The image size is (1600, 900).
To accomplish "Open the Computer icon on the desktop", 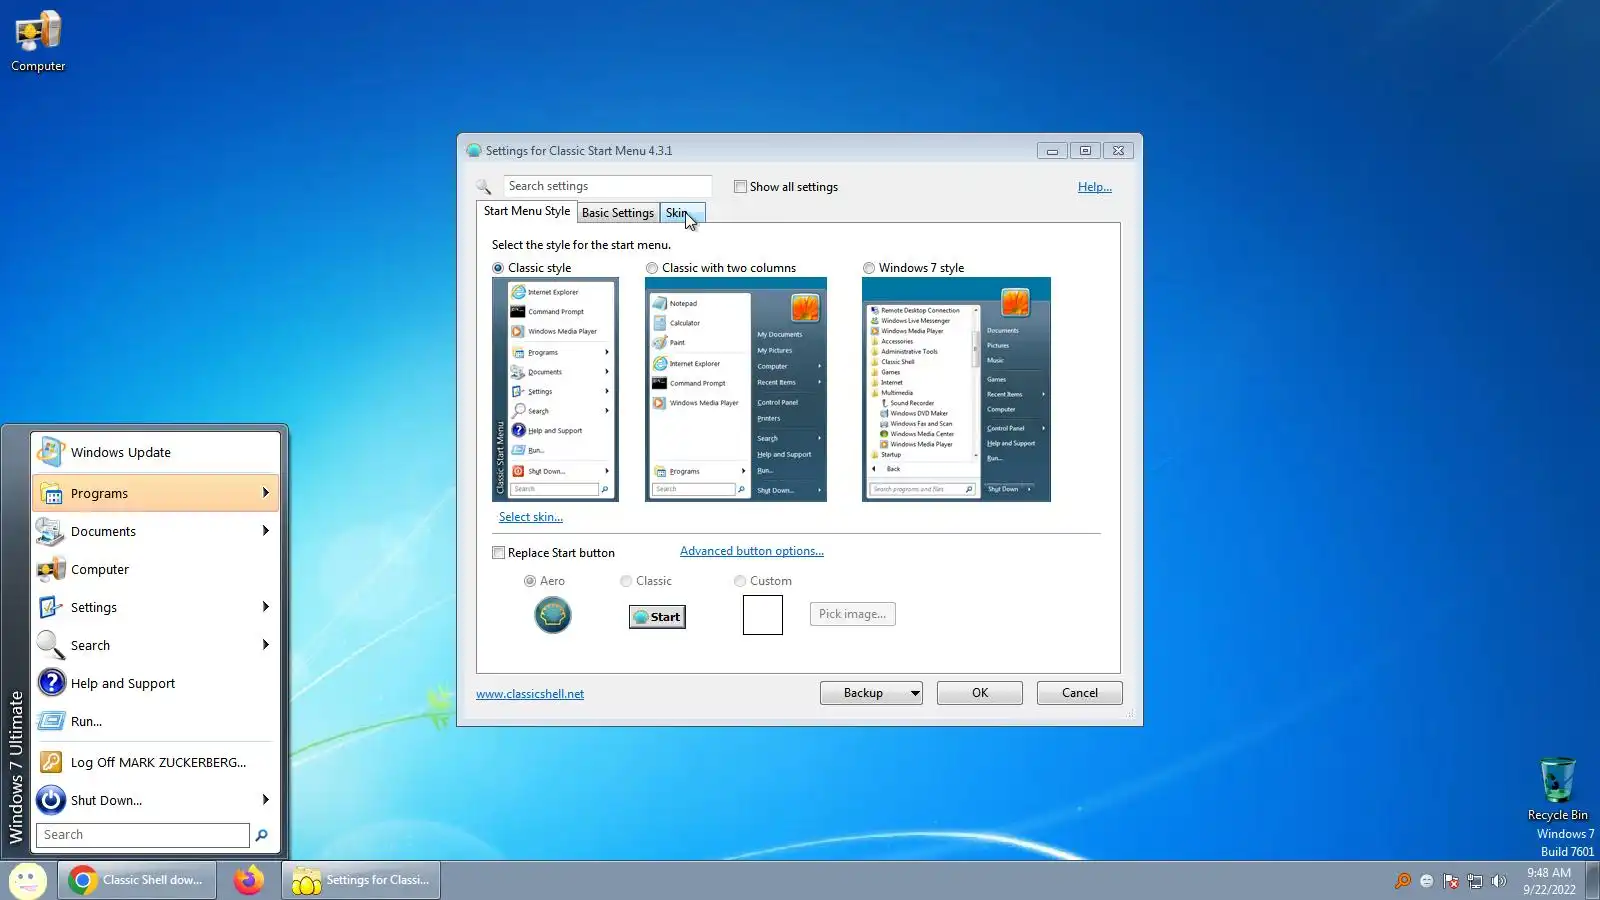I will tap(38, 41).
